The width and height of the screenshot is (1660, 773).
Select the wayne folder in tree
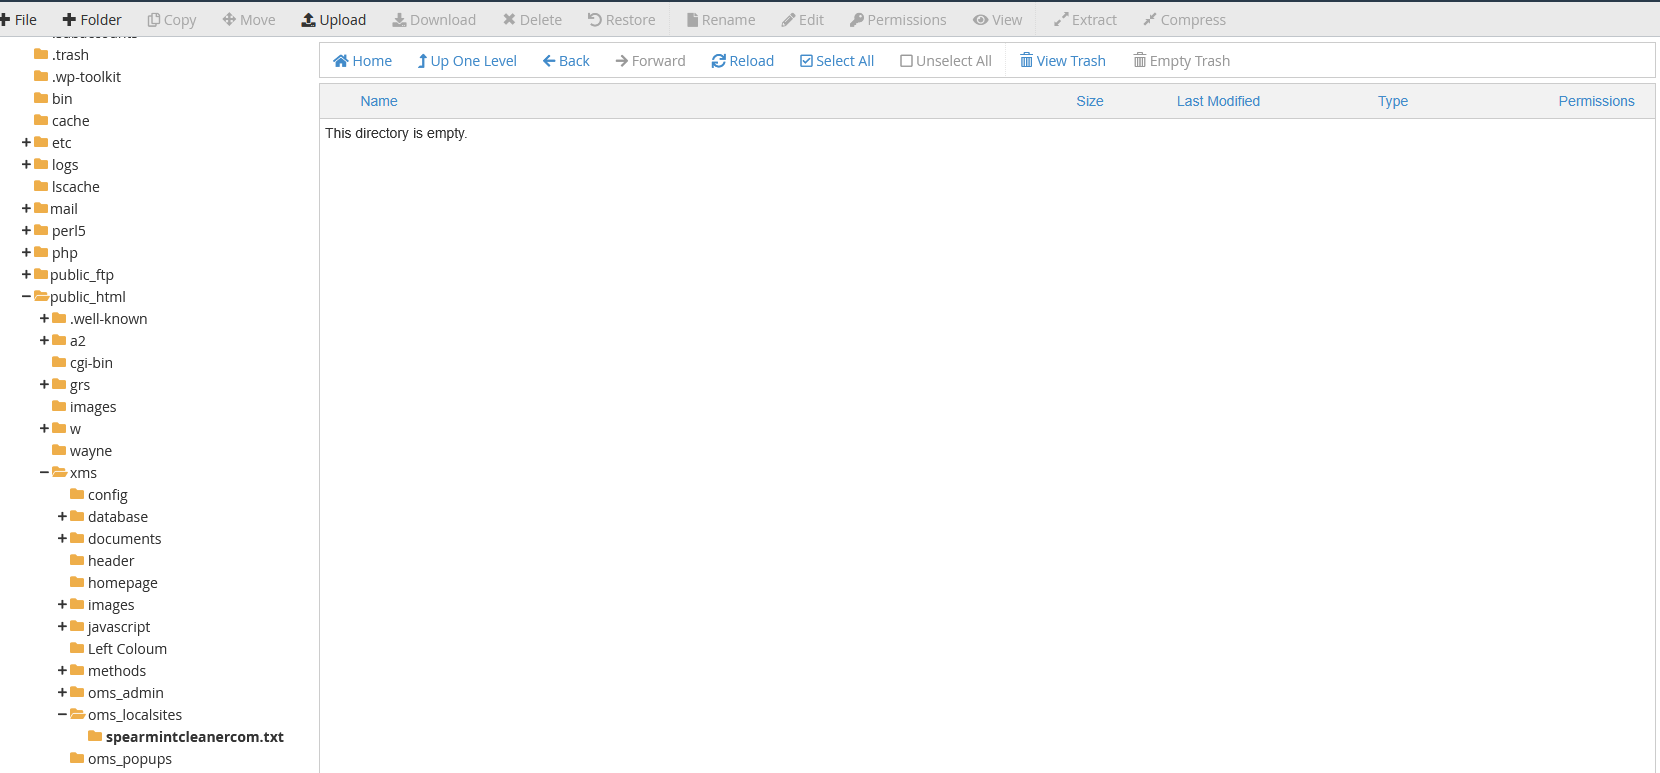click(x=90, y=451)
